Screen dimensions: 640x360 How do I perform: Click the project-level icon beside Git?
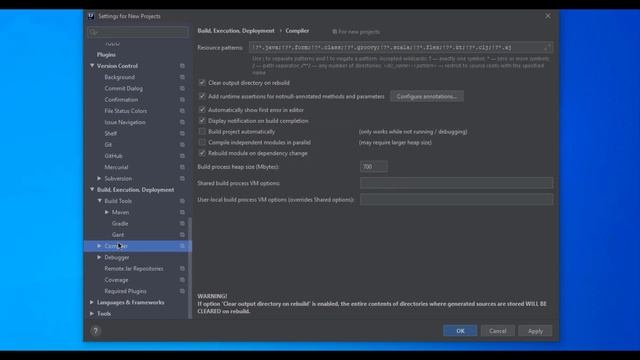(182, 144)
